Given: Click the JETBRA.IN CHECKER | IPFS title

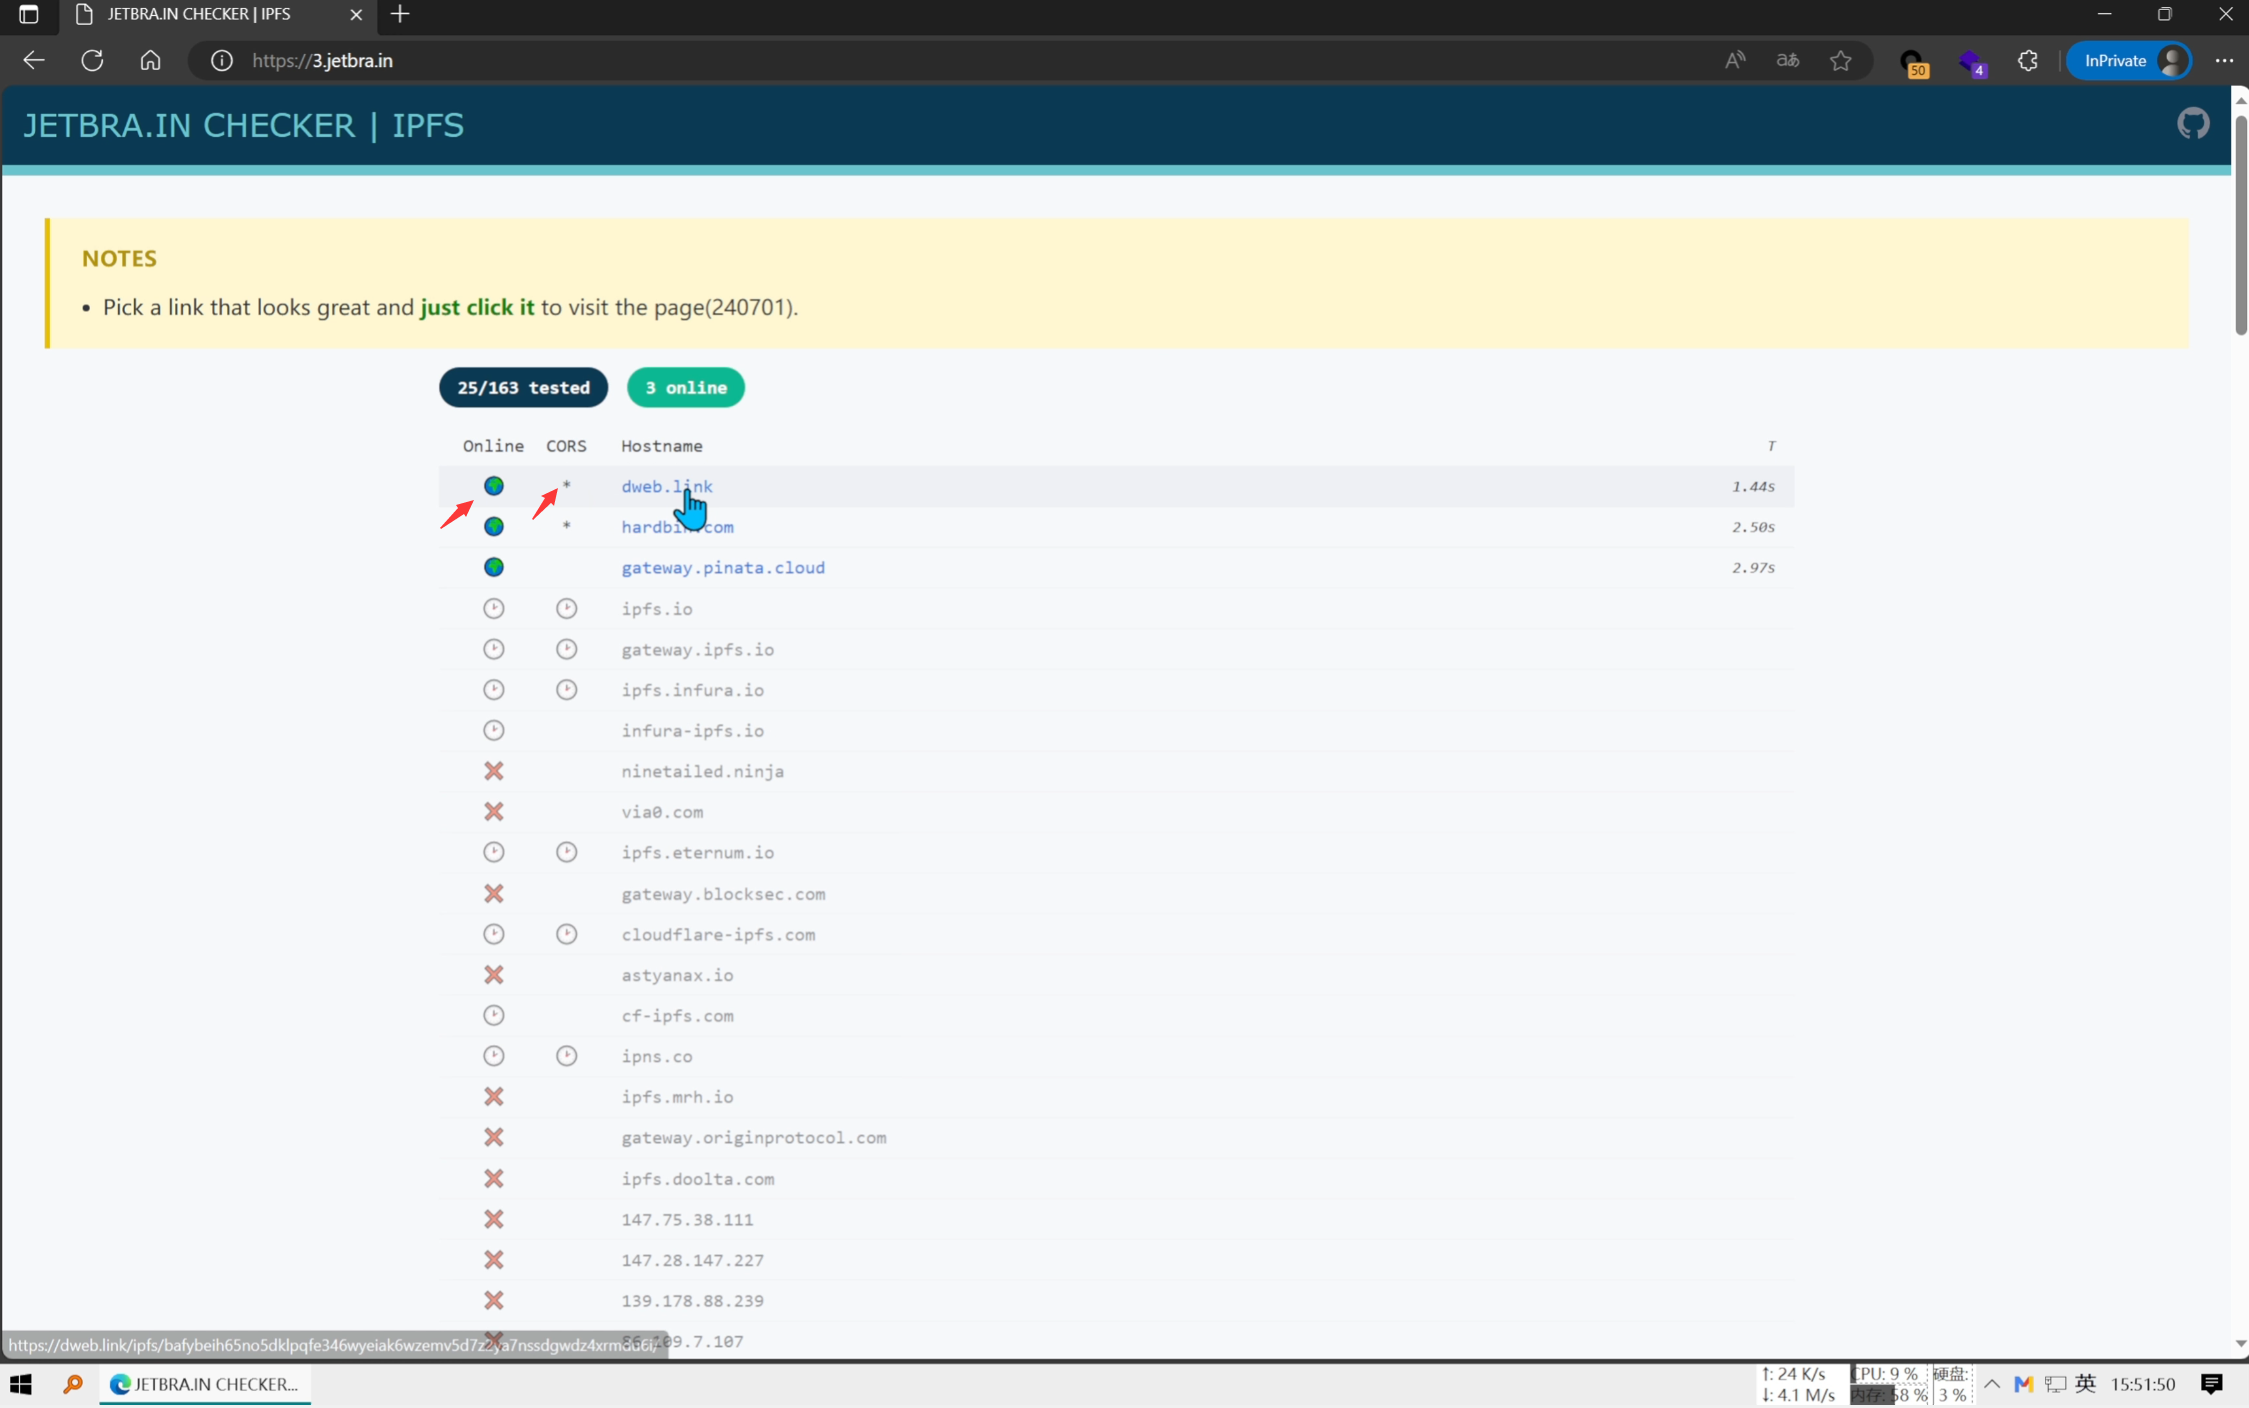Looking at the screenshot, I should [x=244, y=125].
